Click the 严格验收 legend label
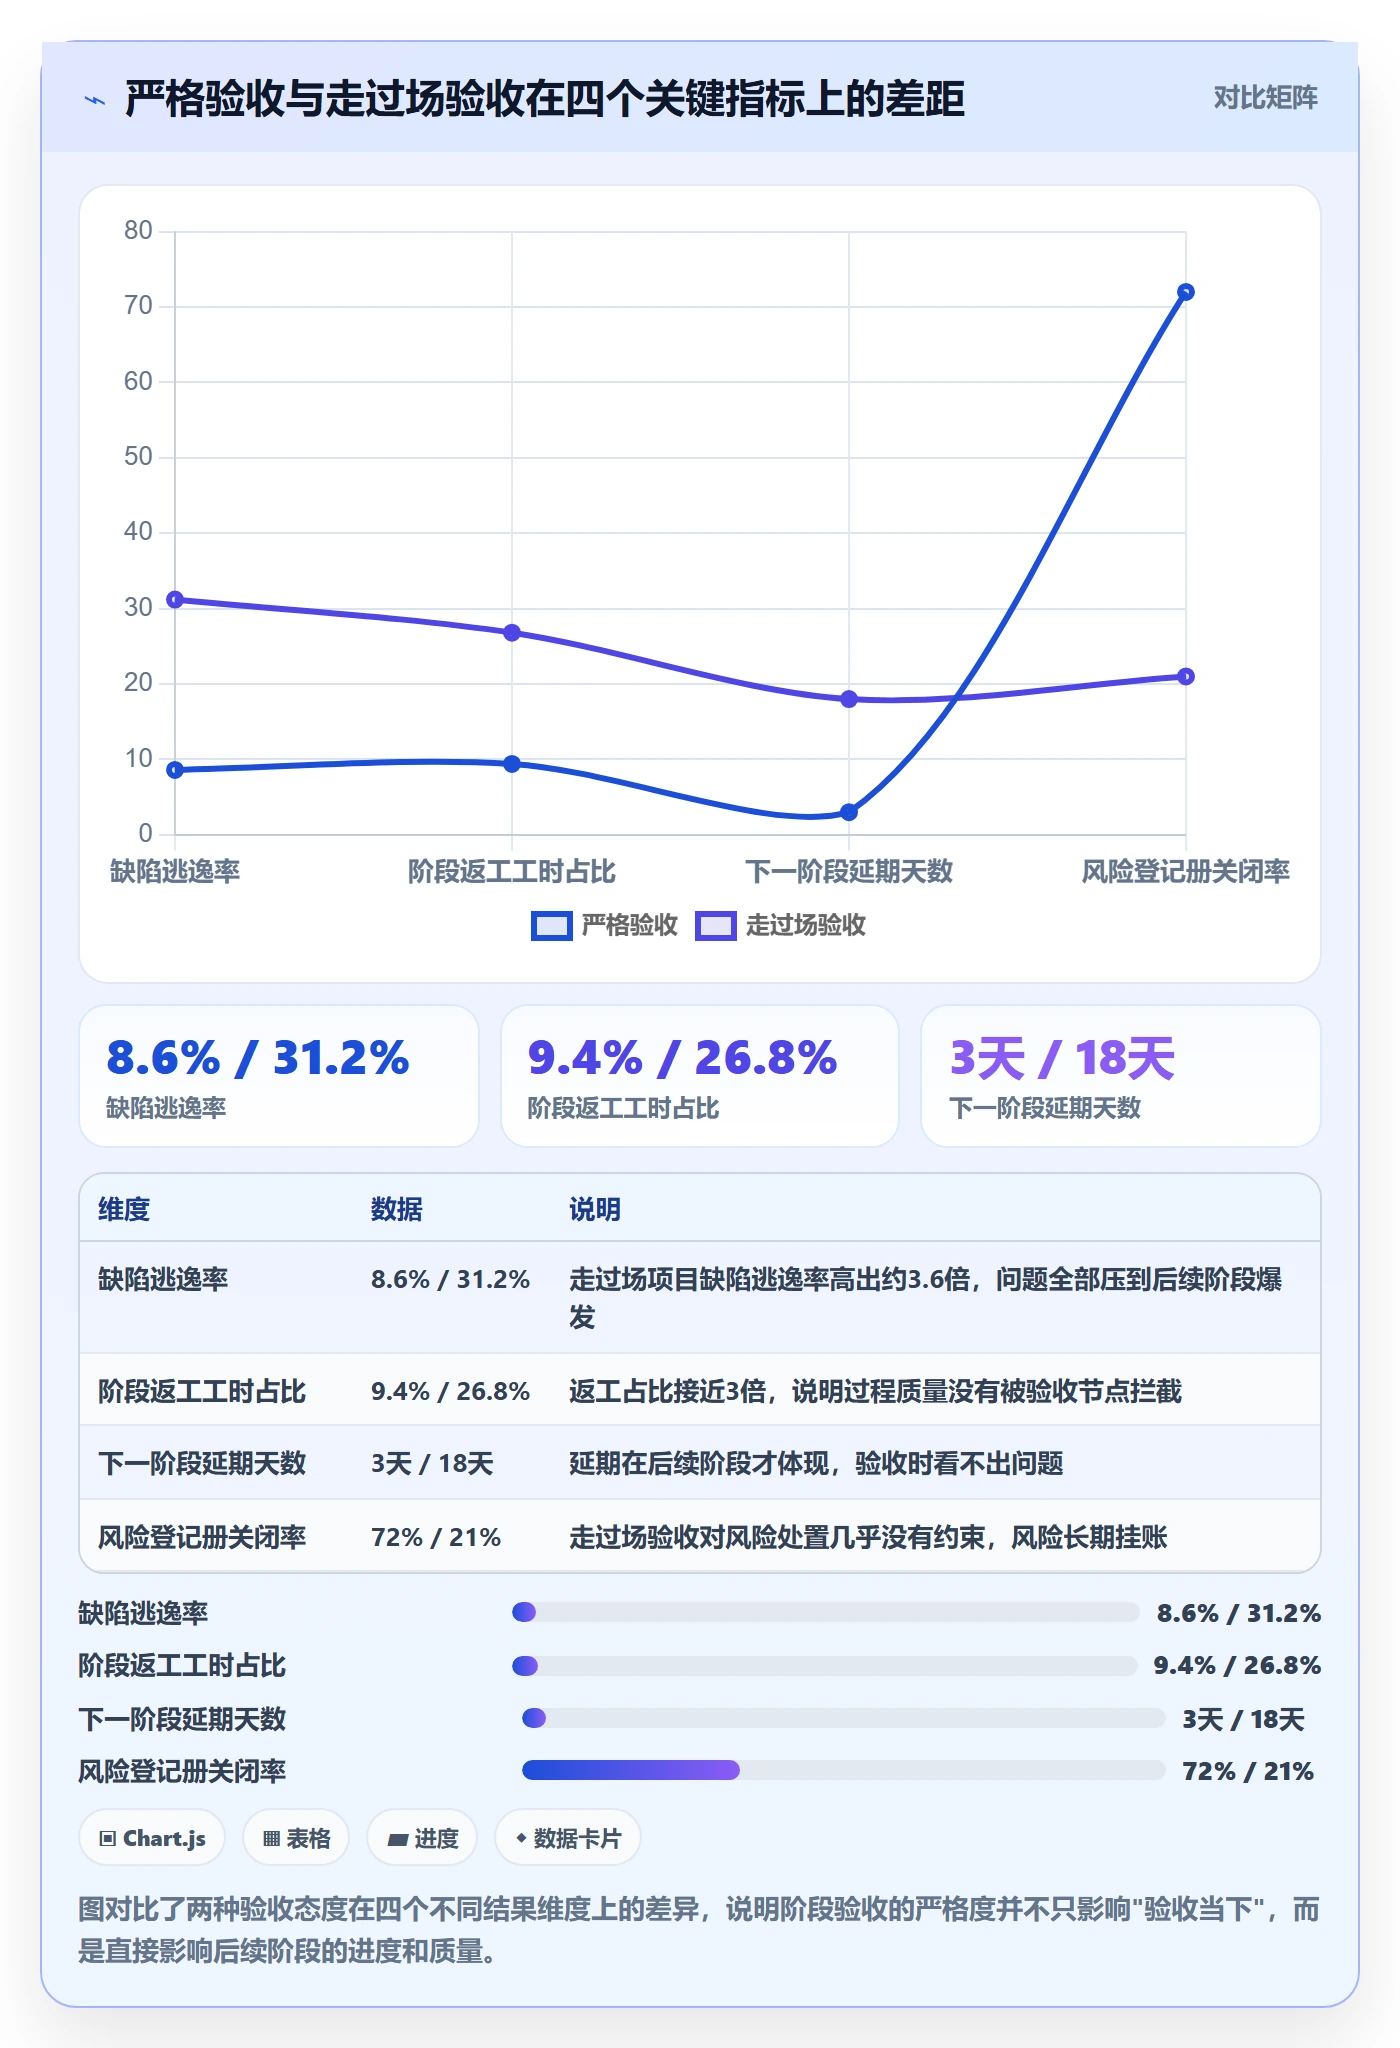This screenshot has height=2048, width=1400. 629,925
